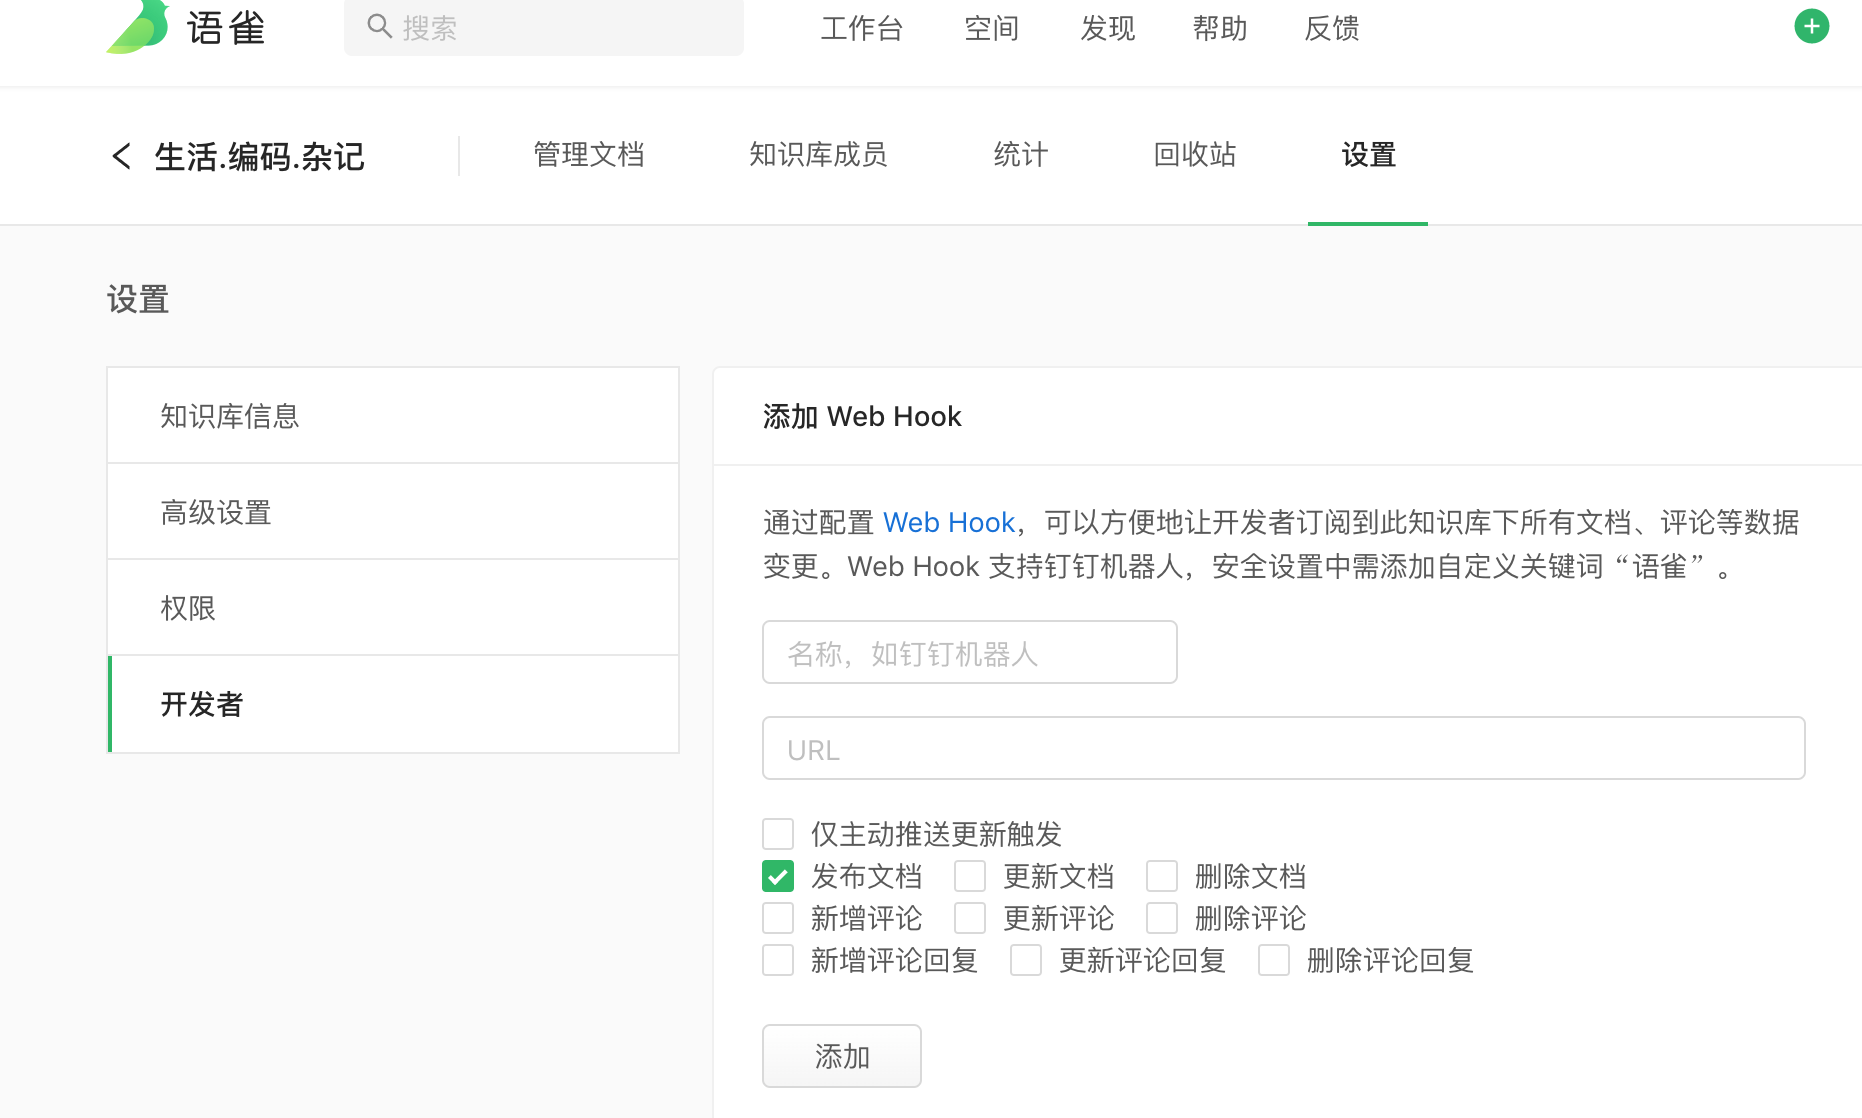Click the green plus icon at top right
Screen dimensions: 1862x1118
tap(1812, 26)
